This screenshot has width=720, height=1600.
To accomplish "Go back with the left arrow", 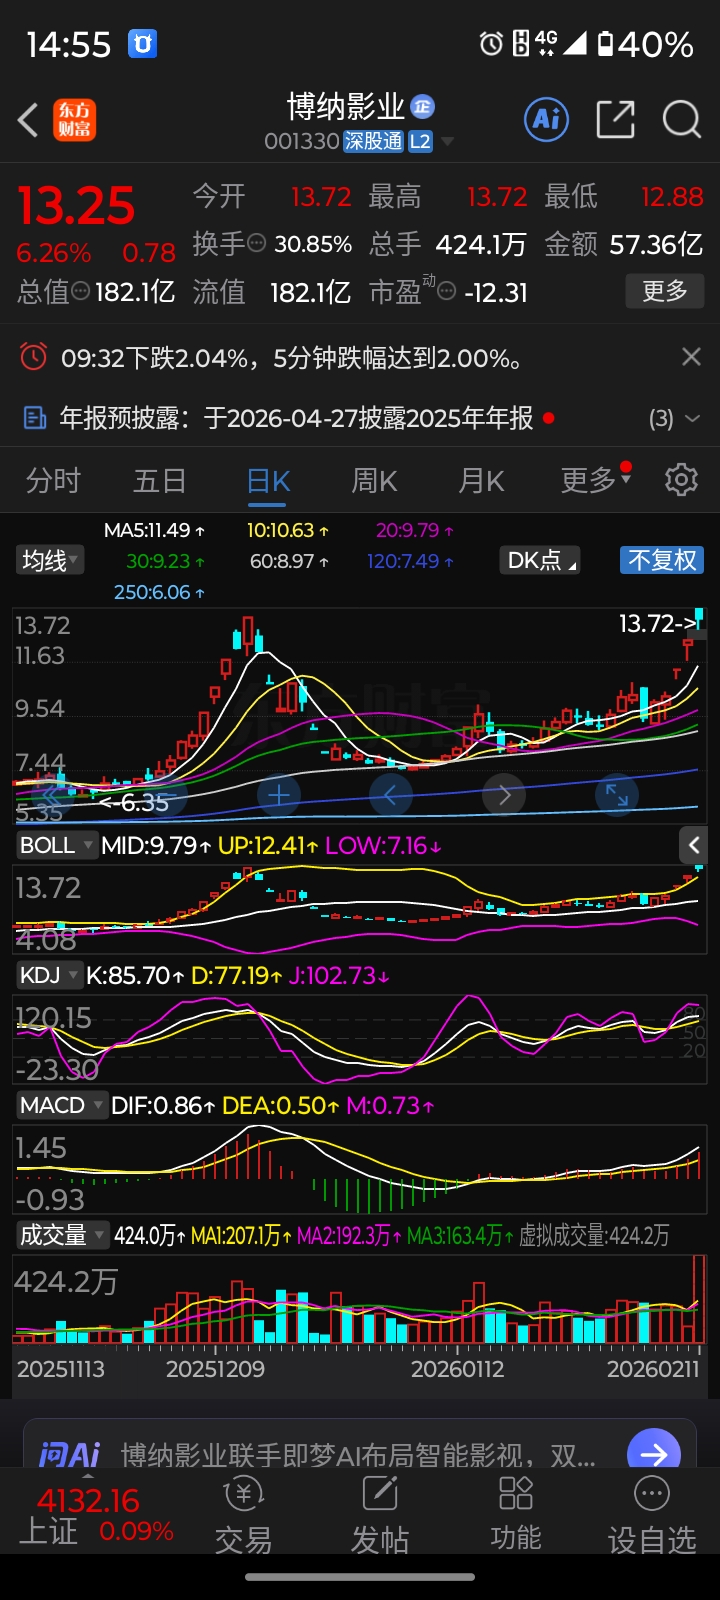I will tap(28, 120).
